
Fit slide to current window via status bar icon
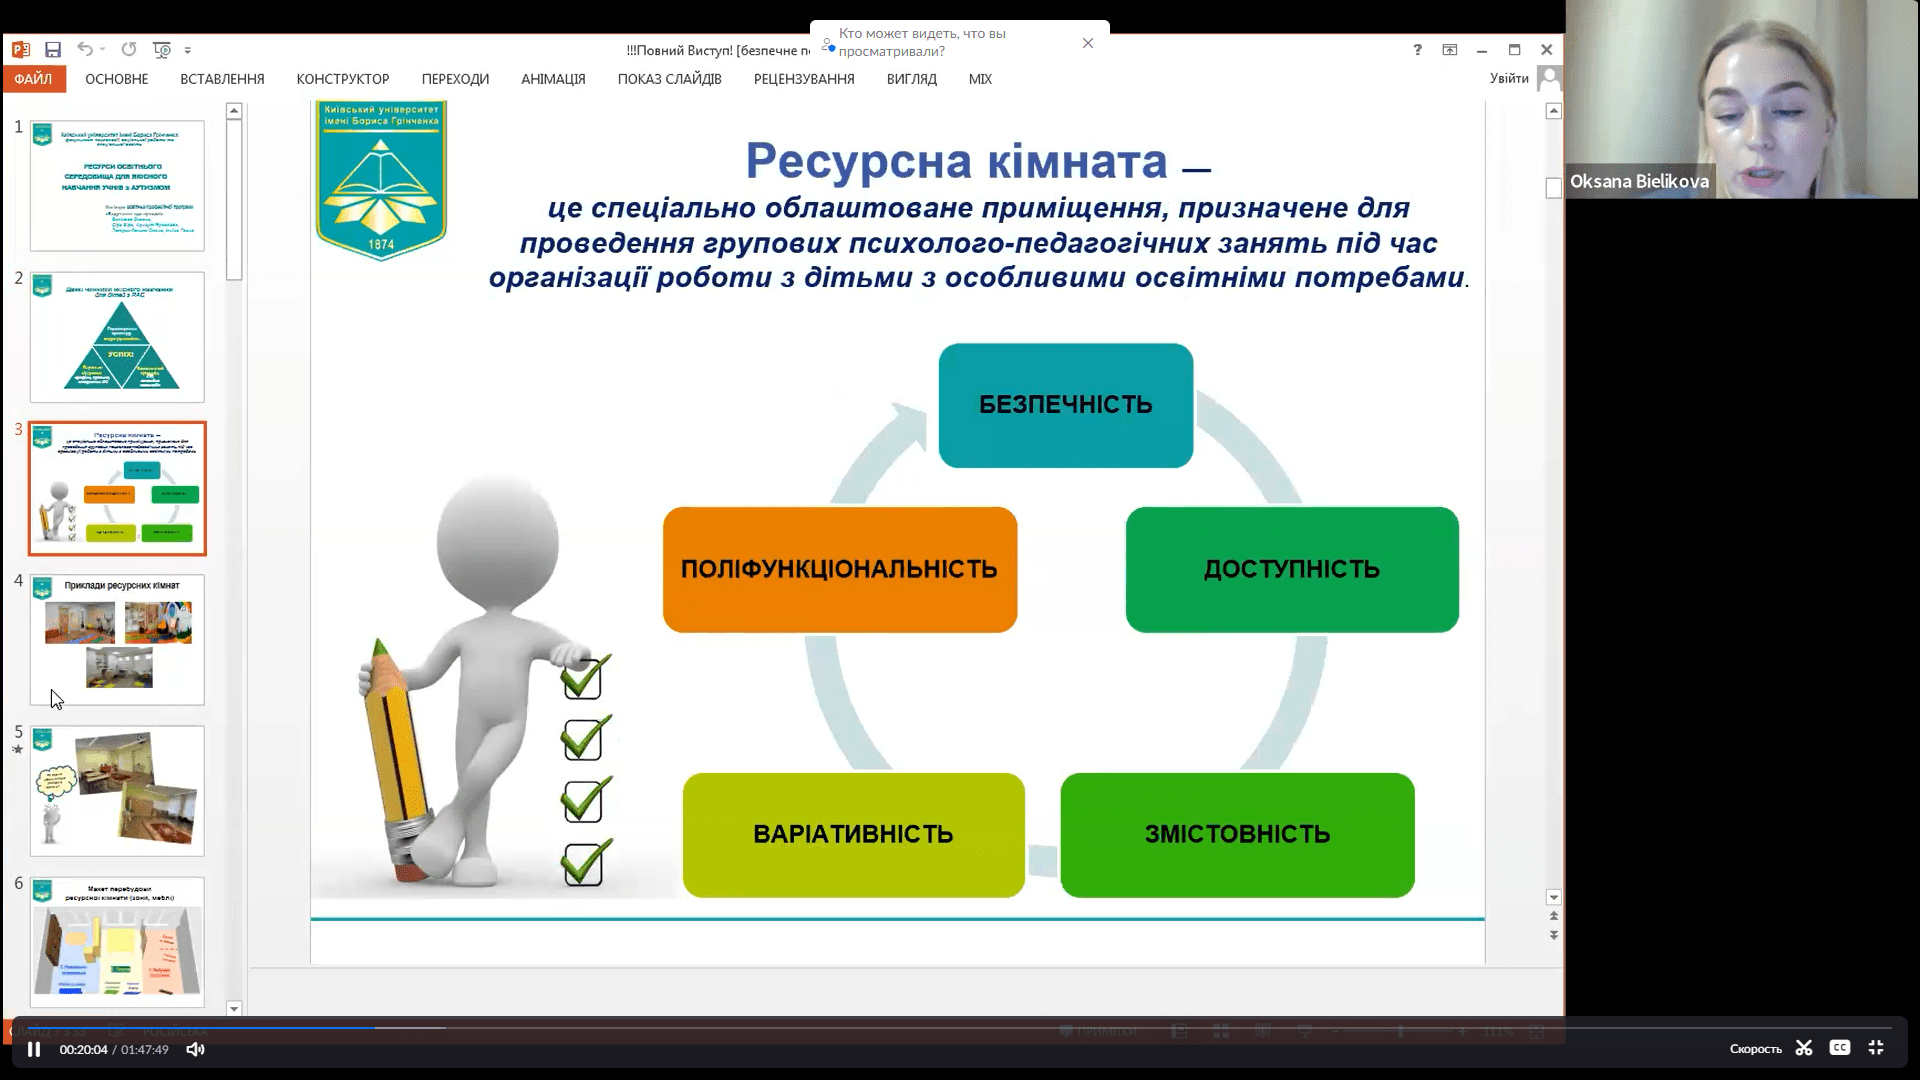pyautogui.click(x=1536, y=1032)
